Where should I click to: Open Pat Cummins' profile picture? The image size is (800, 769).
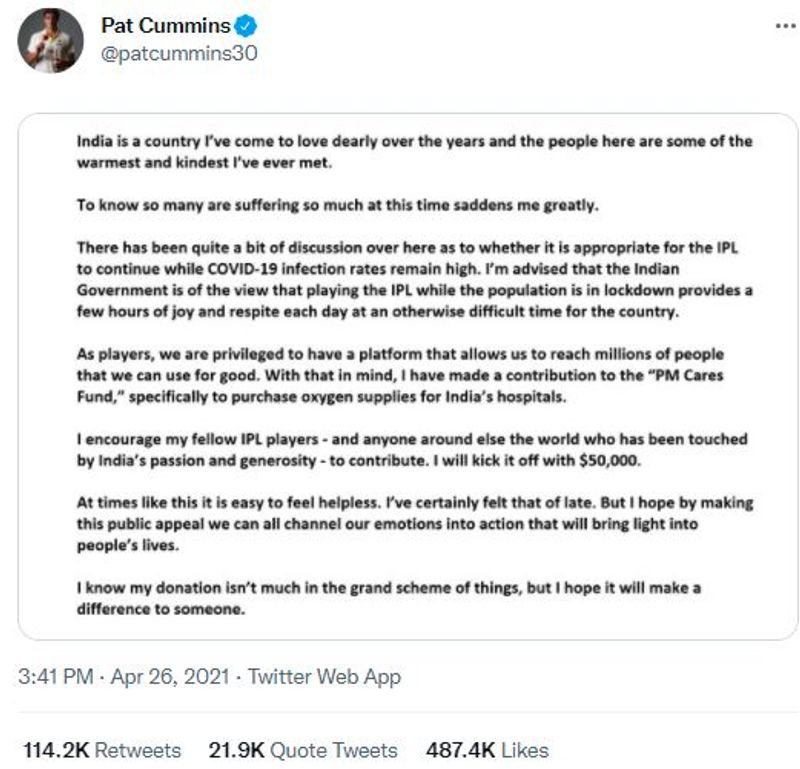[50, 42]
